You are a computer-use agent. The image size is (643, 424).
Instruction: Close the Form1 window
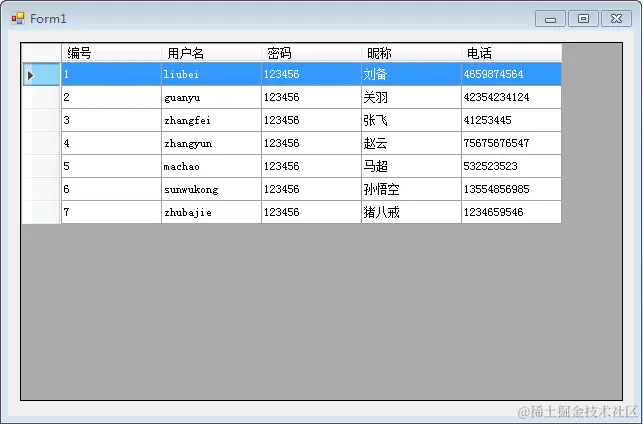[616, 19]
